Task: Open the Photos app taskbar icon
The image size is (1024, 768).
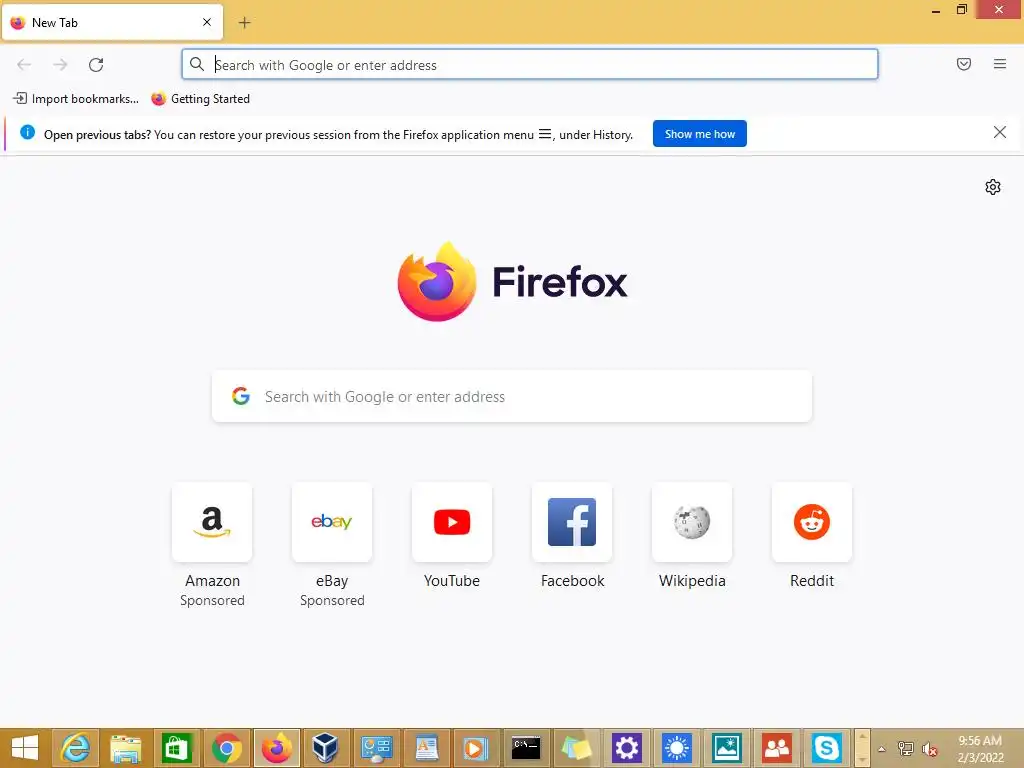Action: pyautogui.click(x=726, y=748)
